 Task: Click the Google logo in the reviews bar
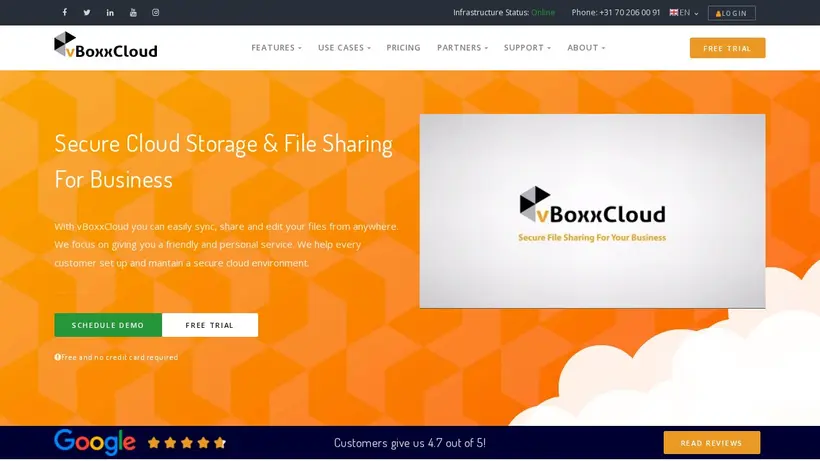coord(95,442)
